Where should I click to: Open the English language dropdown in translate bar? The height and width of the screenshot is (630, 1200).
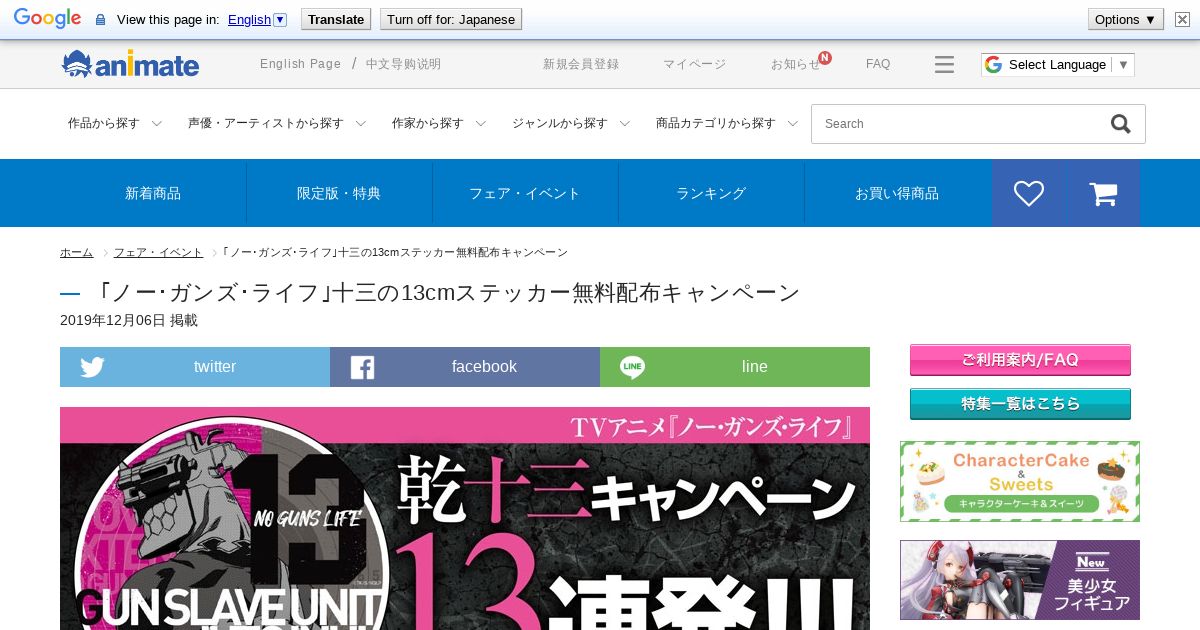pyautogui.click(x=257, y=19)
